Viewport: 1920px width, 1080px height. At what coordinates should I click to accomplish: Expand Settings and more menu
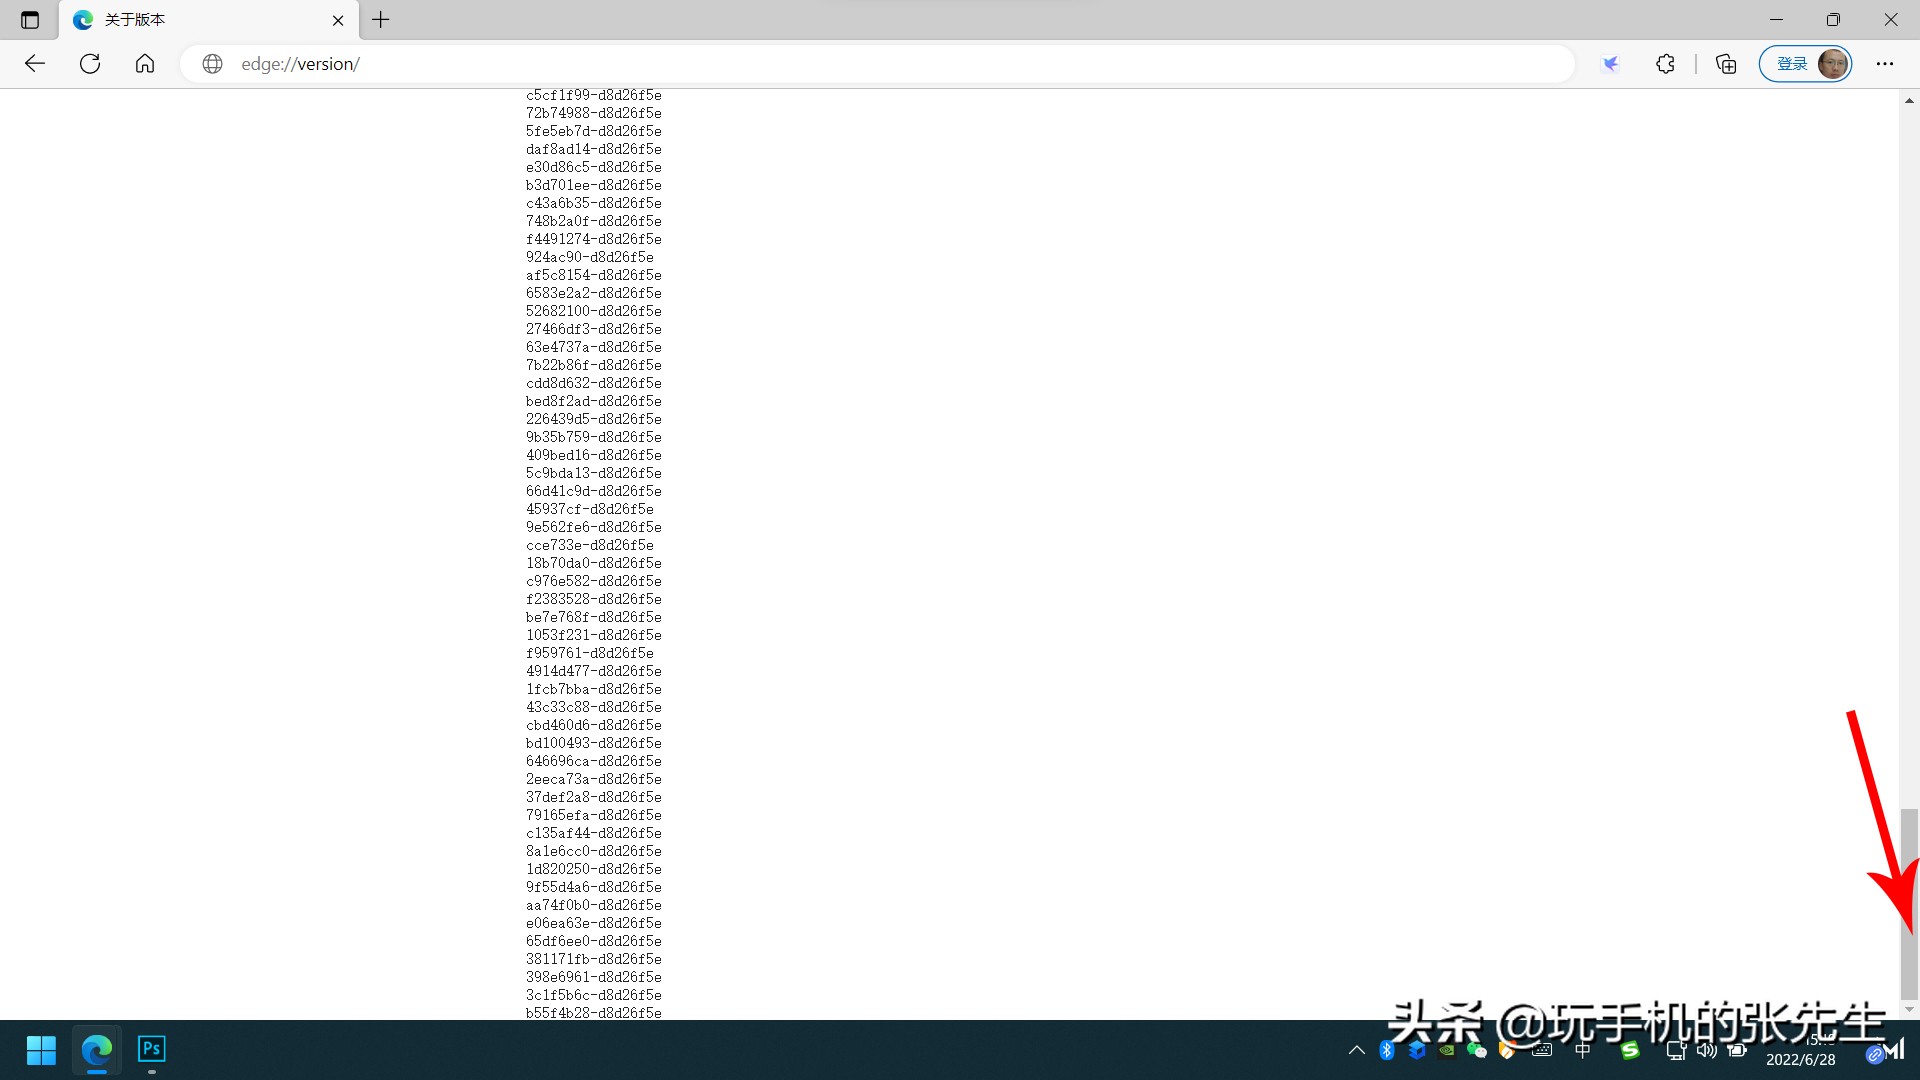pos(1885,64)
